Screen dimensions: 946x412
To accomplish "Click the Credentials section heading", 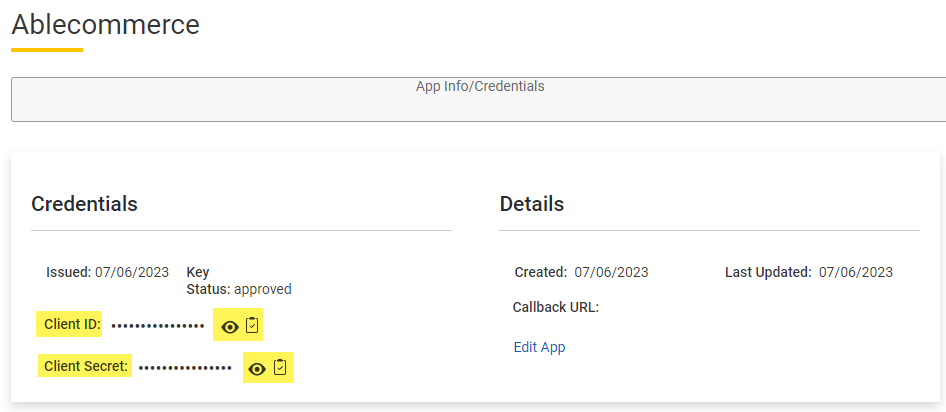I will point(84,204).
